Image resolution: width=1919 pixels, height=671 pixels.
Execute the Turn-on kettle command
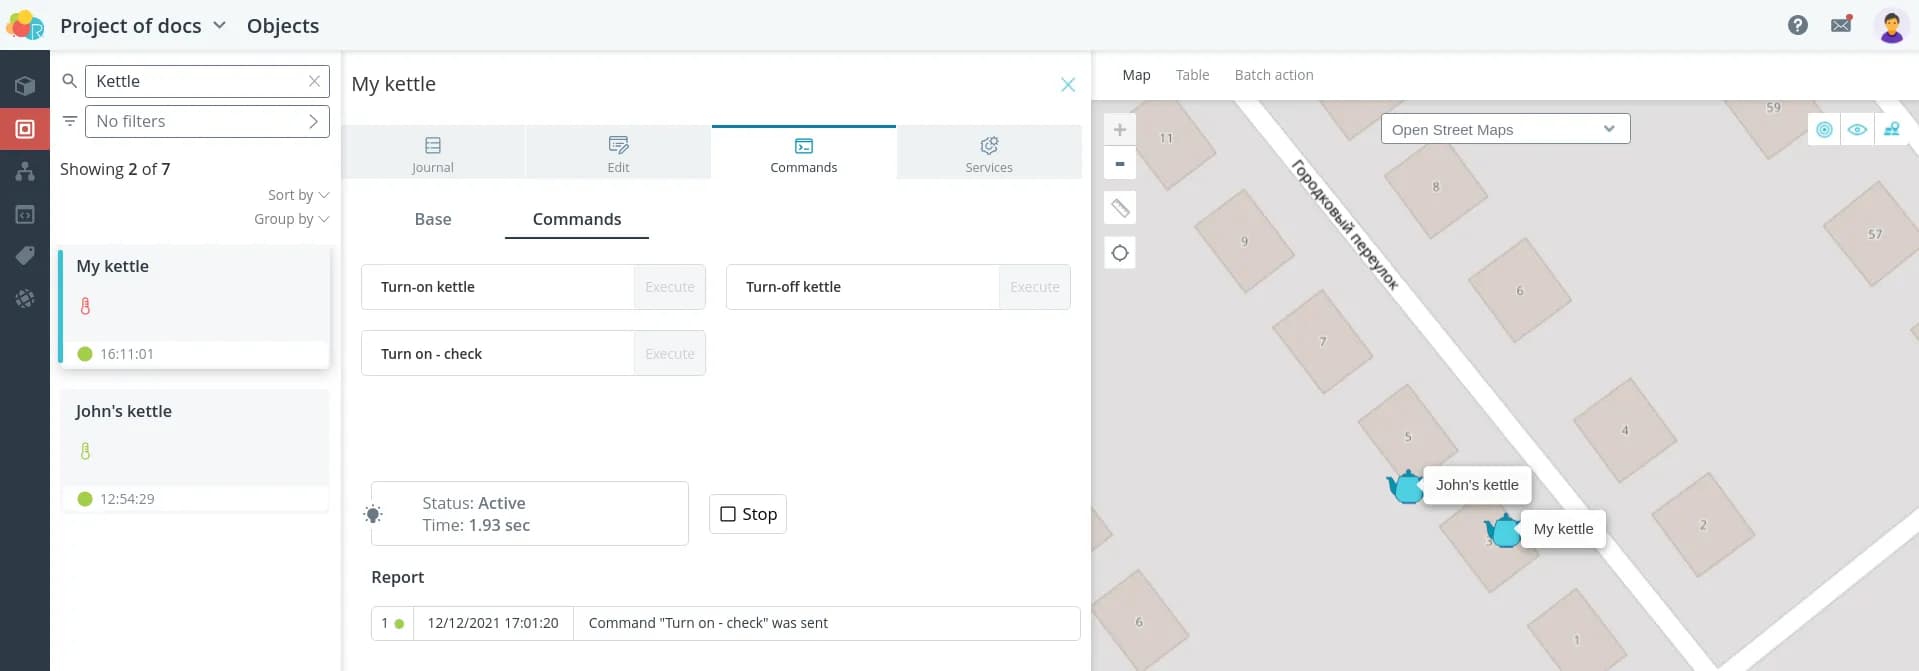tap(669, 287)
